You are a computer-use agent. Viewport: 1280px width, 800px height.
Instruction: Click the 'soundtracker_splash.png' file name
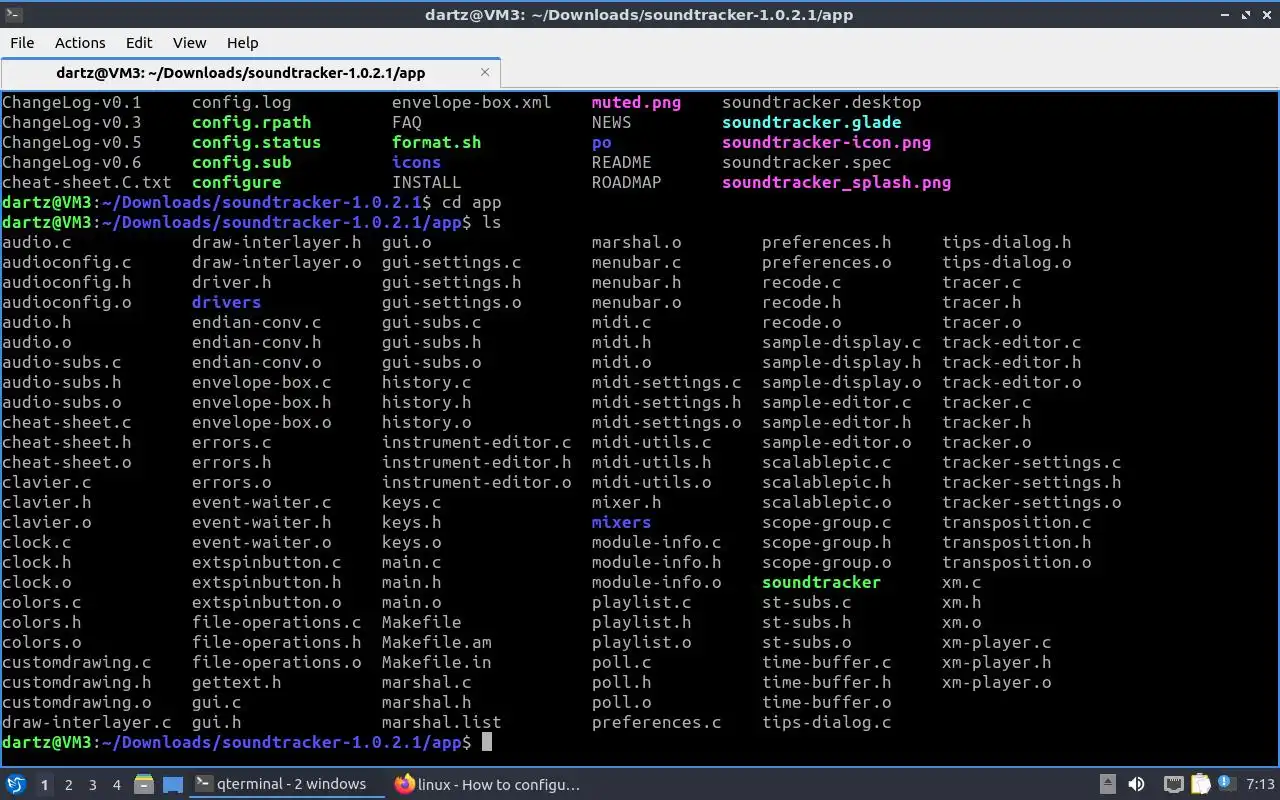pyautogui.click(x=837, y=182)
